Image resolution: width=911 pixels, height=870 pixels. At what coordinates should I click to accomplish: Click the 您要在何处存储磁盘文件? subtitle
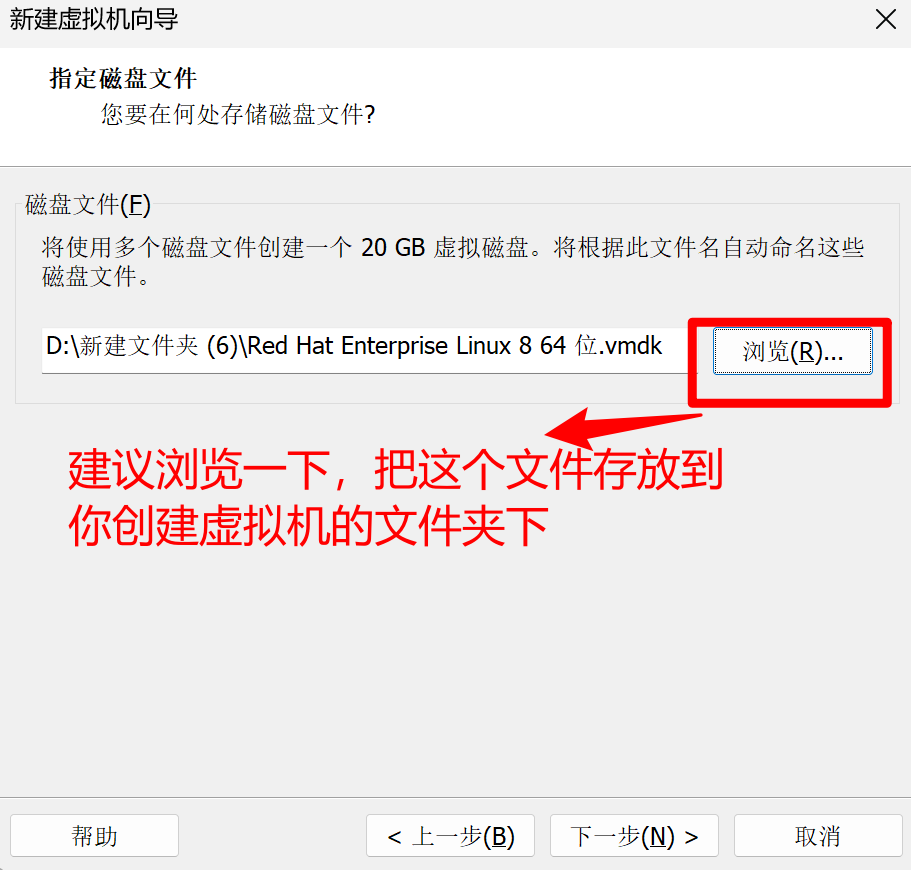pos(238,114)
